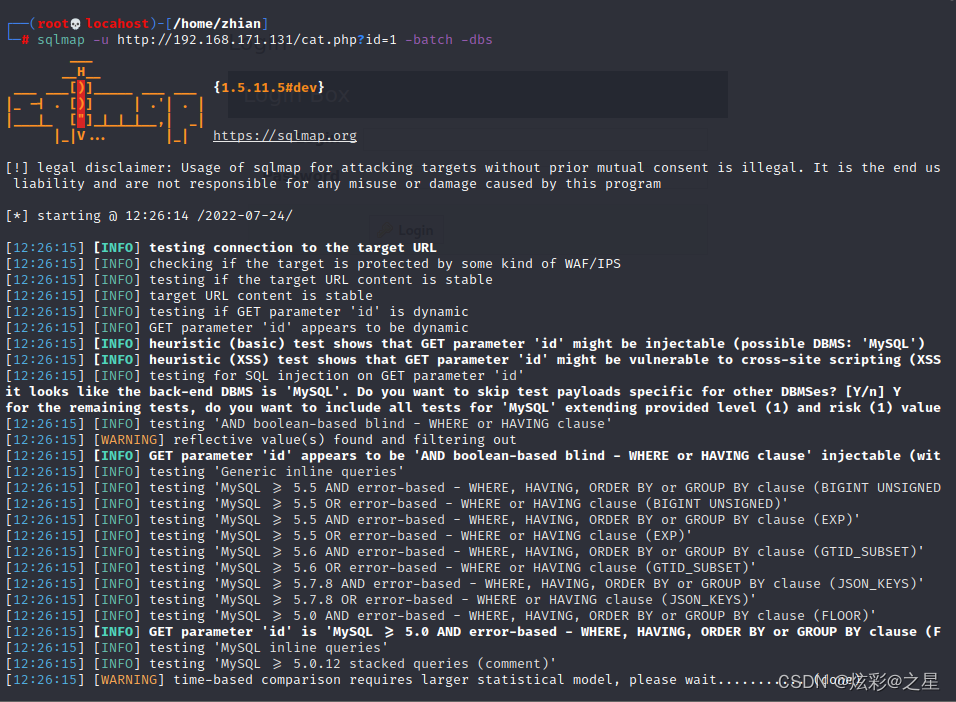This screenshot has width=956, height=702.
Task: Click the 'starting @ 12:26:14 /2022-07-24/' line
Action: point(149,216)
